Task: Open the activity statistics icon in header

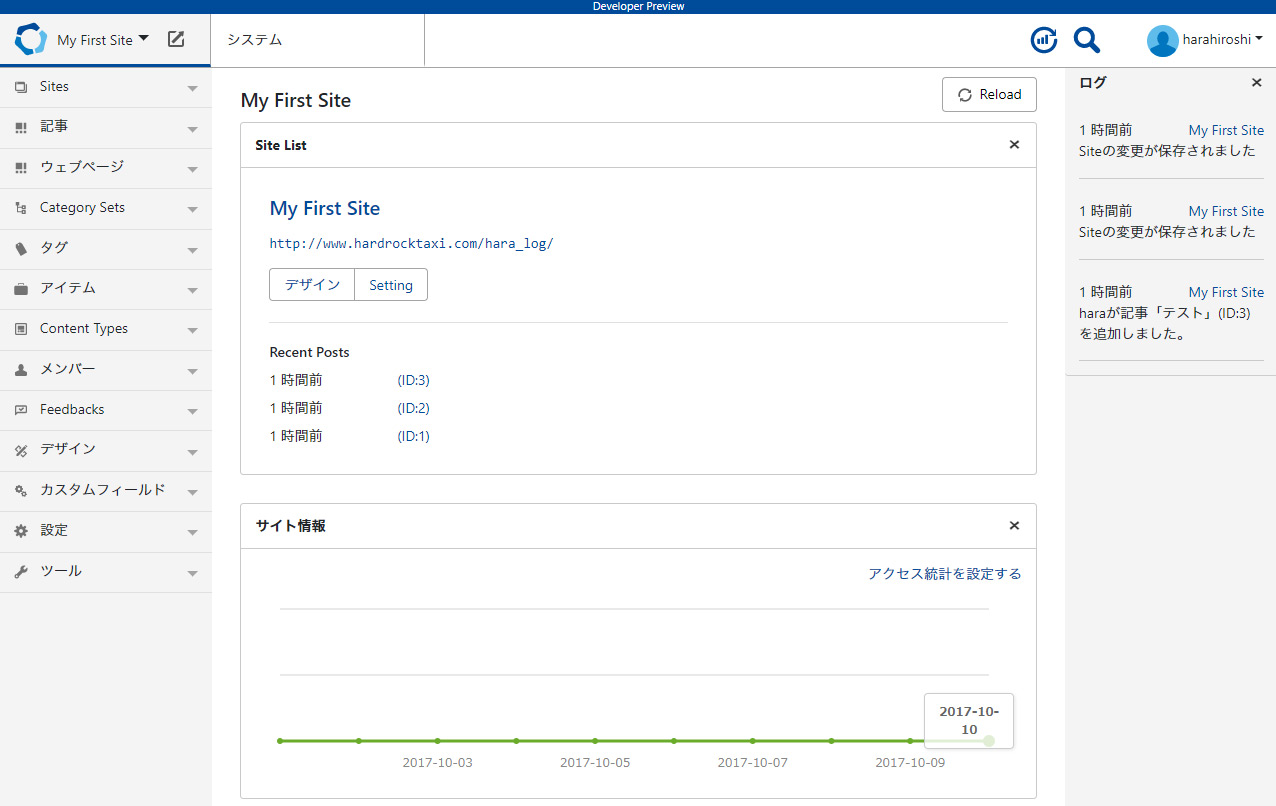Action: [1044, 40]
